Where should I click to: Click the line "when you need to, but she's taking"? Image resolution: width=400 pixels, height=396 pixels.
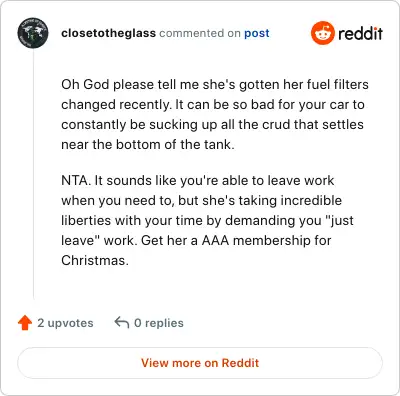click(202, 200)
